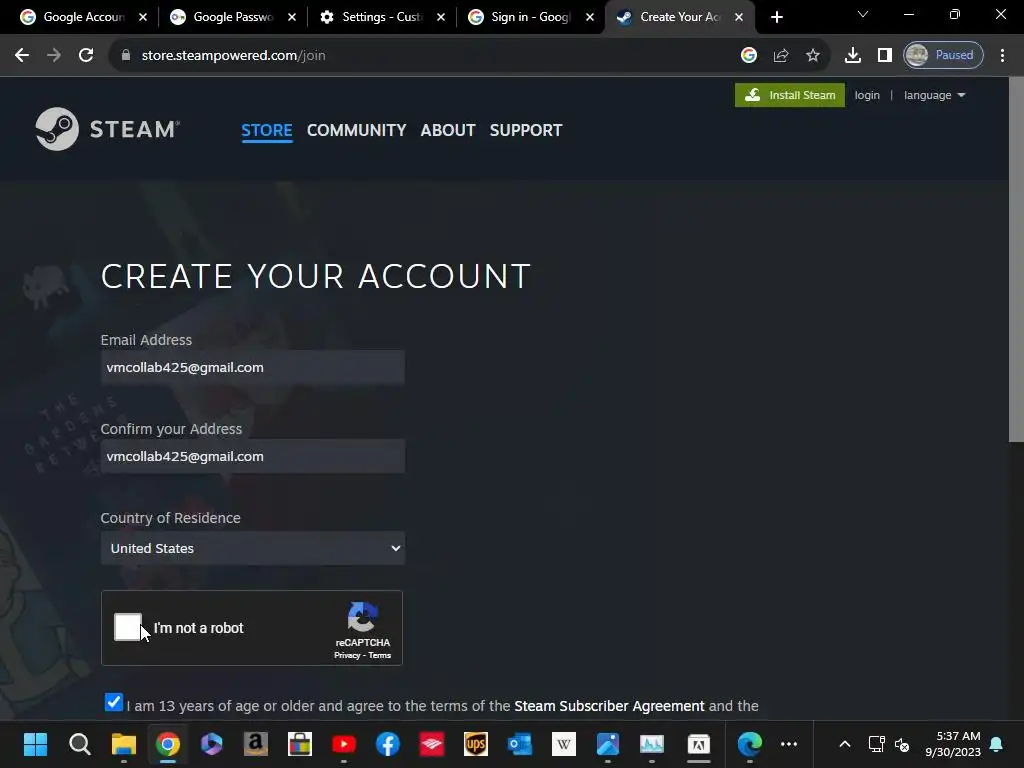Open STORE menu in Steam header

(x=266, y=131)
